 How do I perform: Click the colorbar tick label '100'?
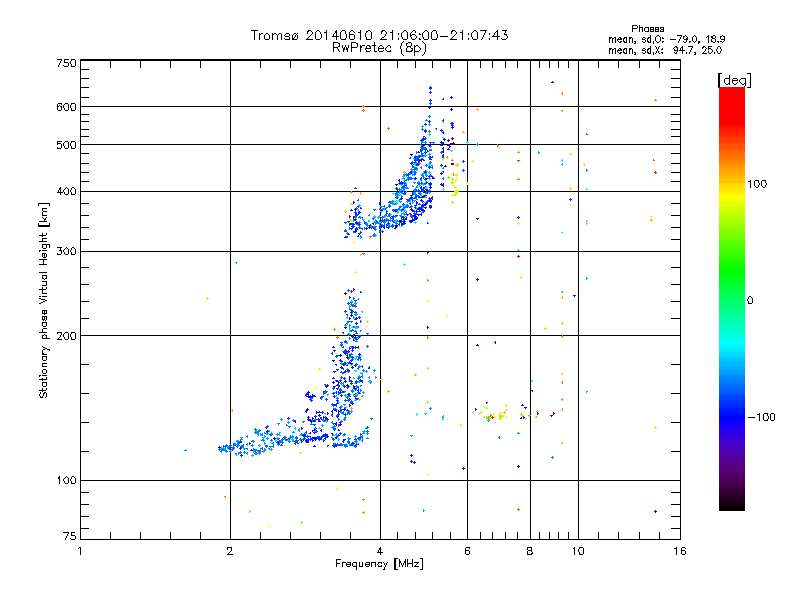click(757, 184)
